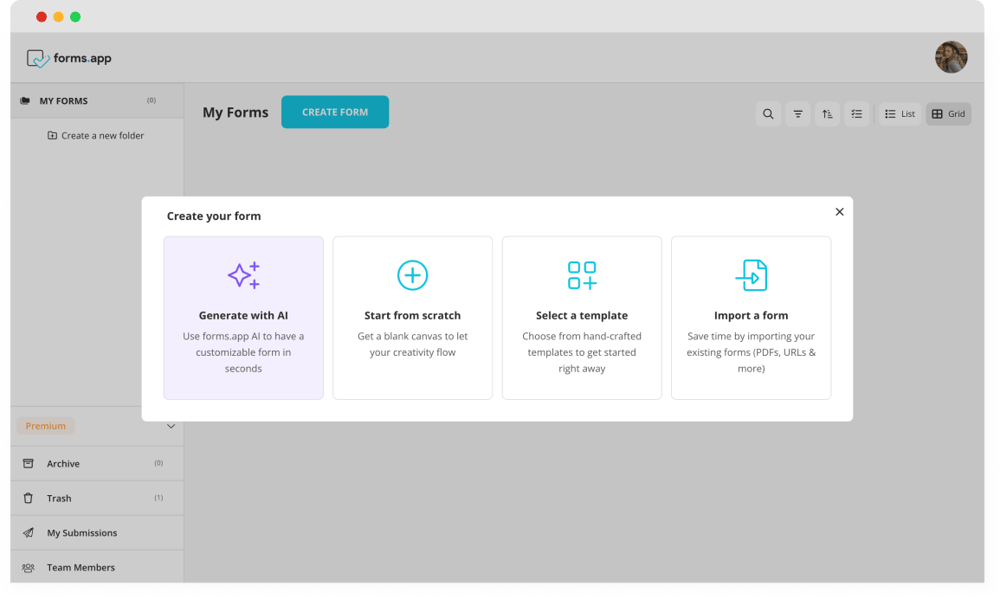Expand the Premium section chevron
Viewport: 1000px width, 599px height.
click(x=170, y=426)
